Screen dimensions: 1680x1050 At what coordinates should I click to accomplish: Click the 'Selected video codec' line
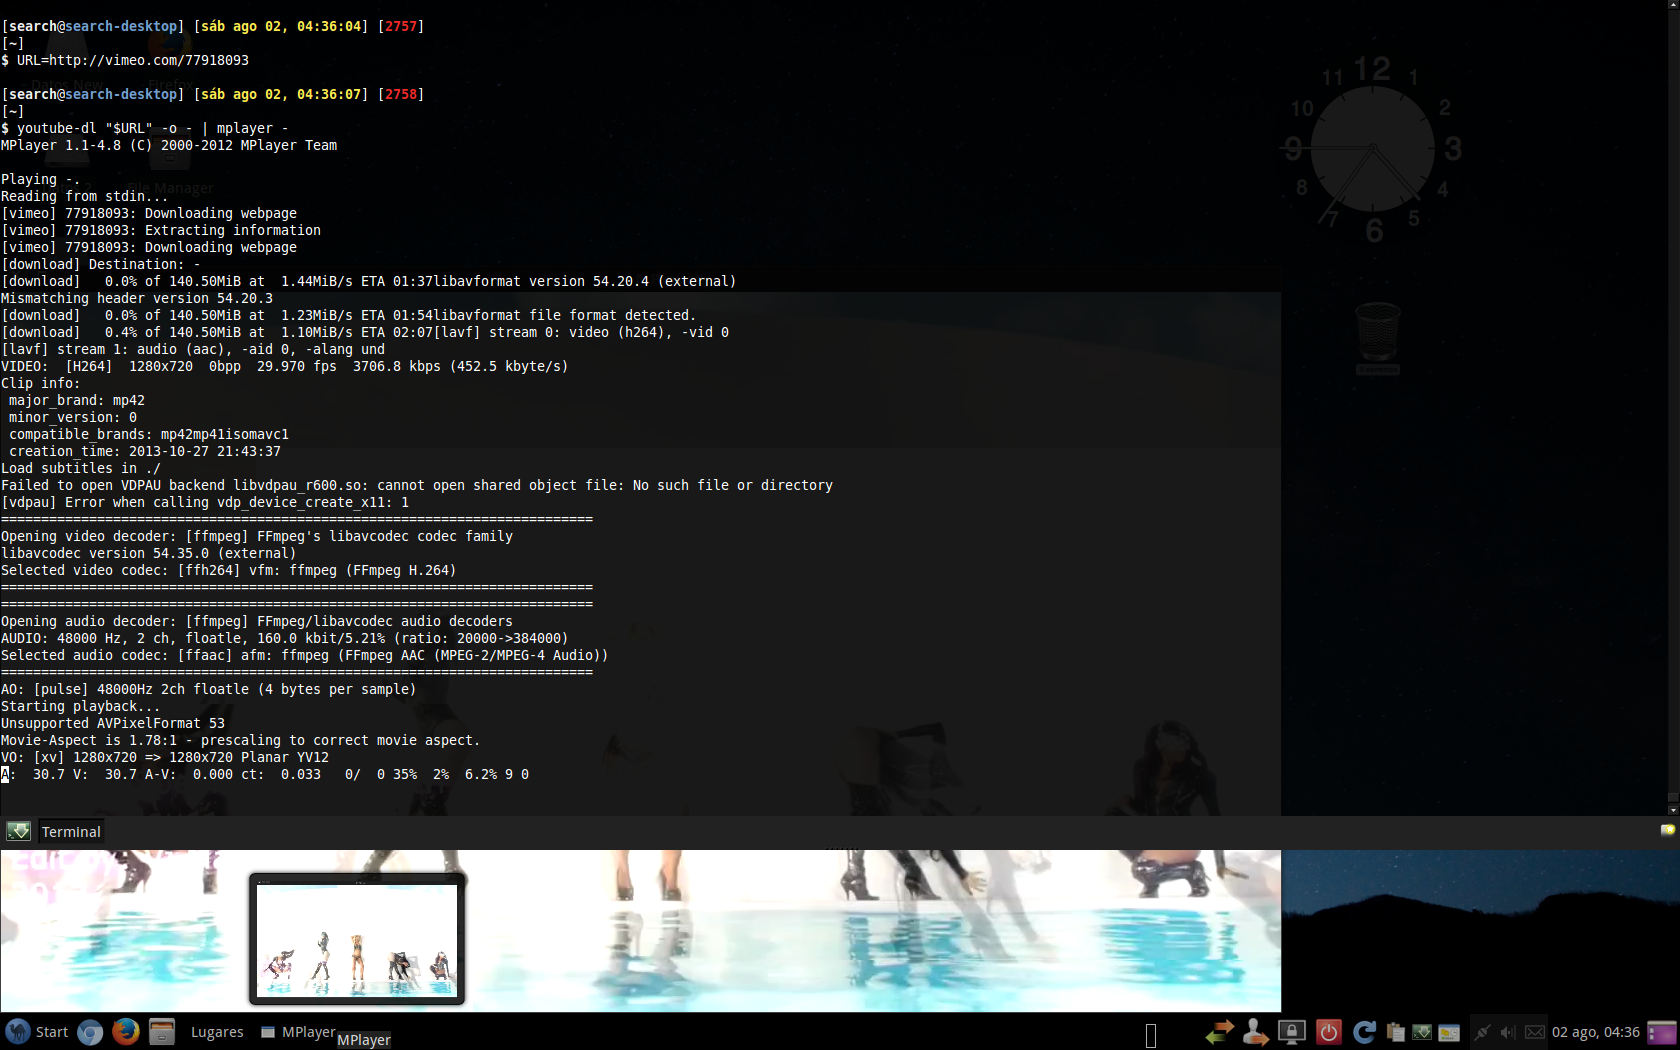tap(229, 570)
